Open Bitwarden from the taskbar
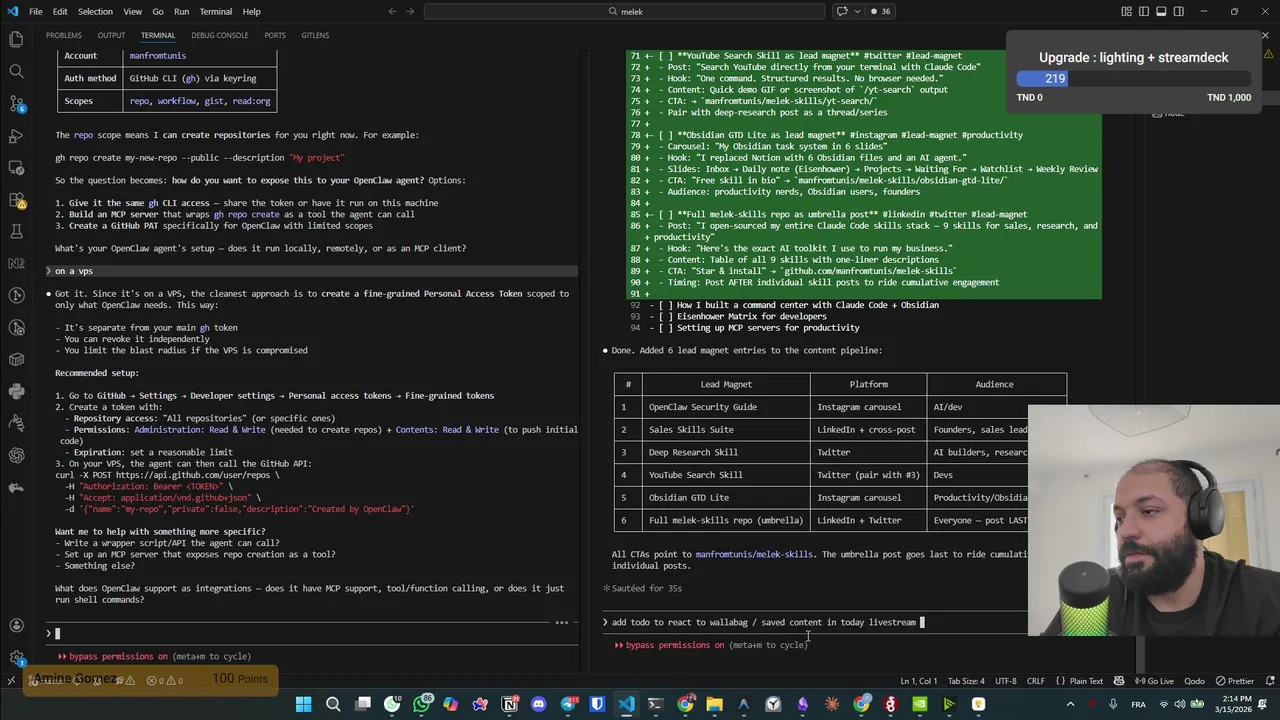This screenshot has width=1280, height=720. click(x=597, y=704)
